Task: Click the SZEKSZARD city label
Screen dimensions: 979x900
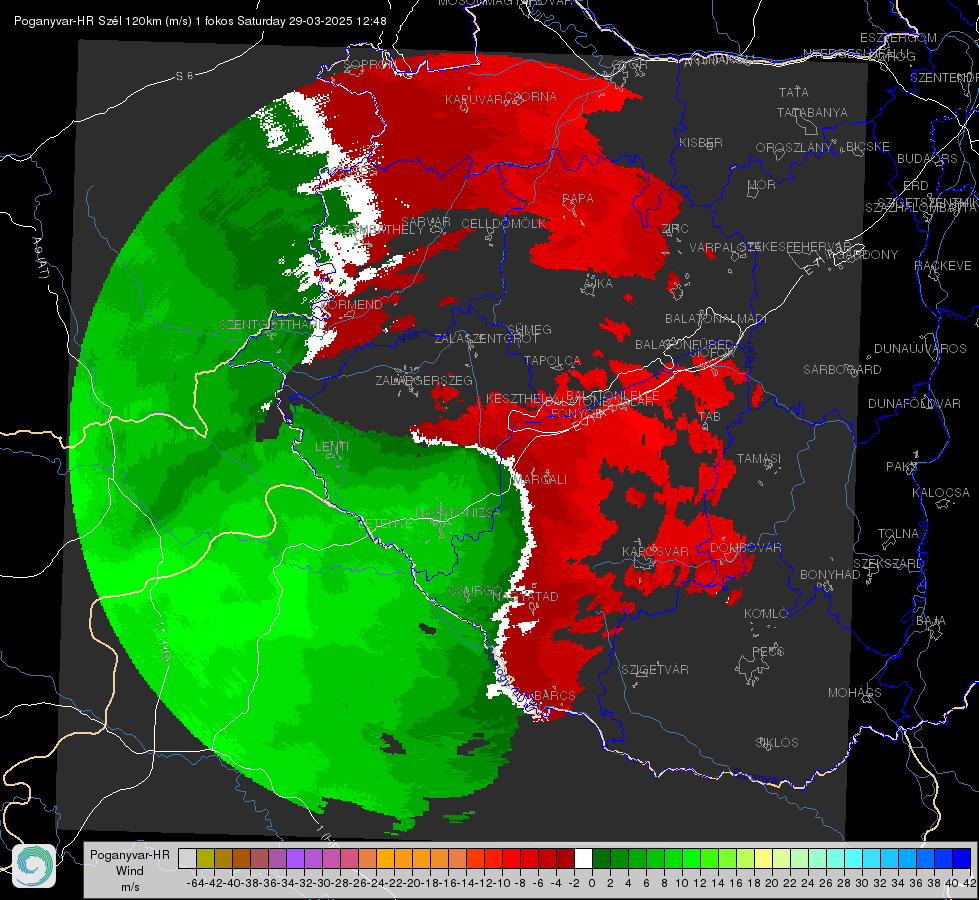Action: click(888, 564)
